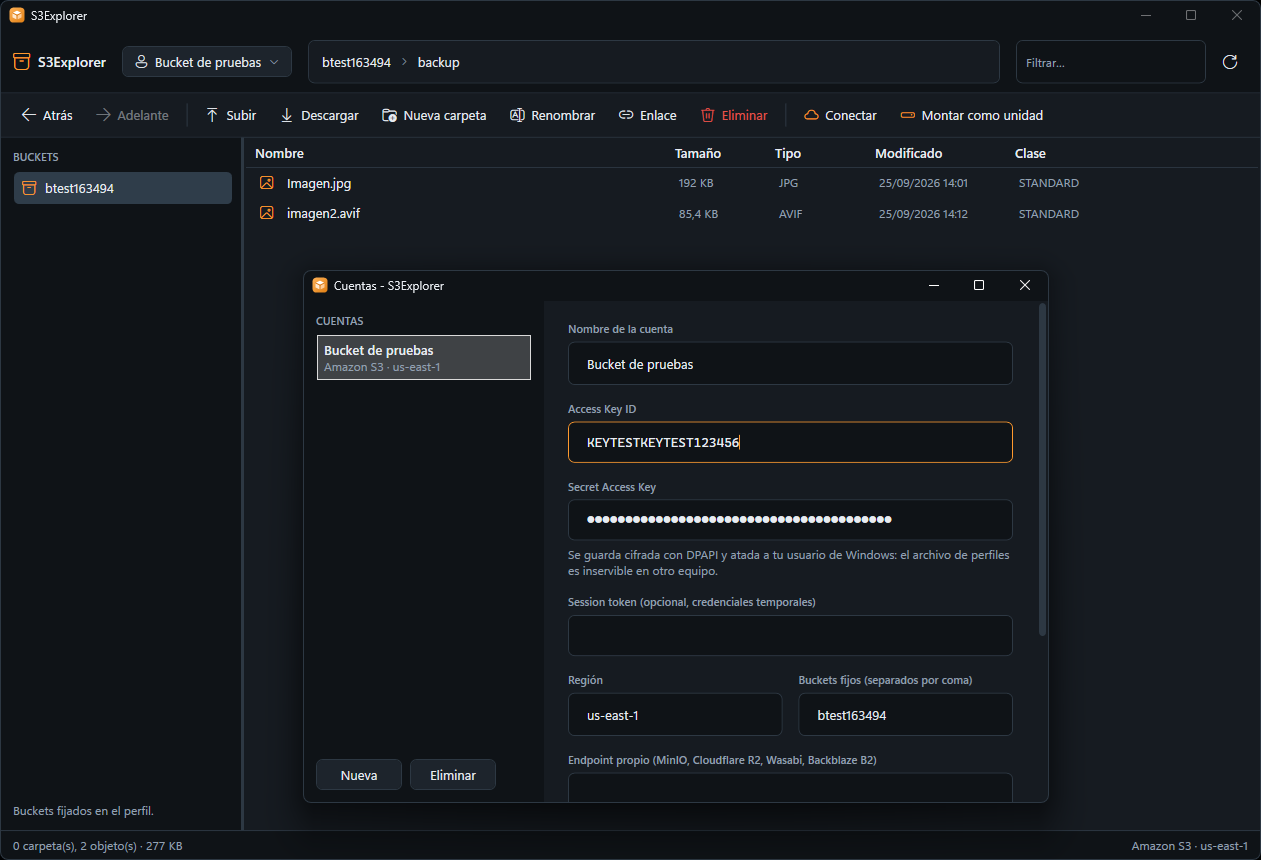Click Conectar cloud toolbar button
This screenshot has width=1261, height=860.
(x=840, y=115)
